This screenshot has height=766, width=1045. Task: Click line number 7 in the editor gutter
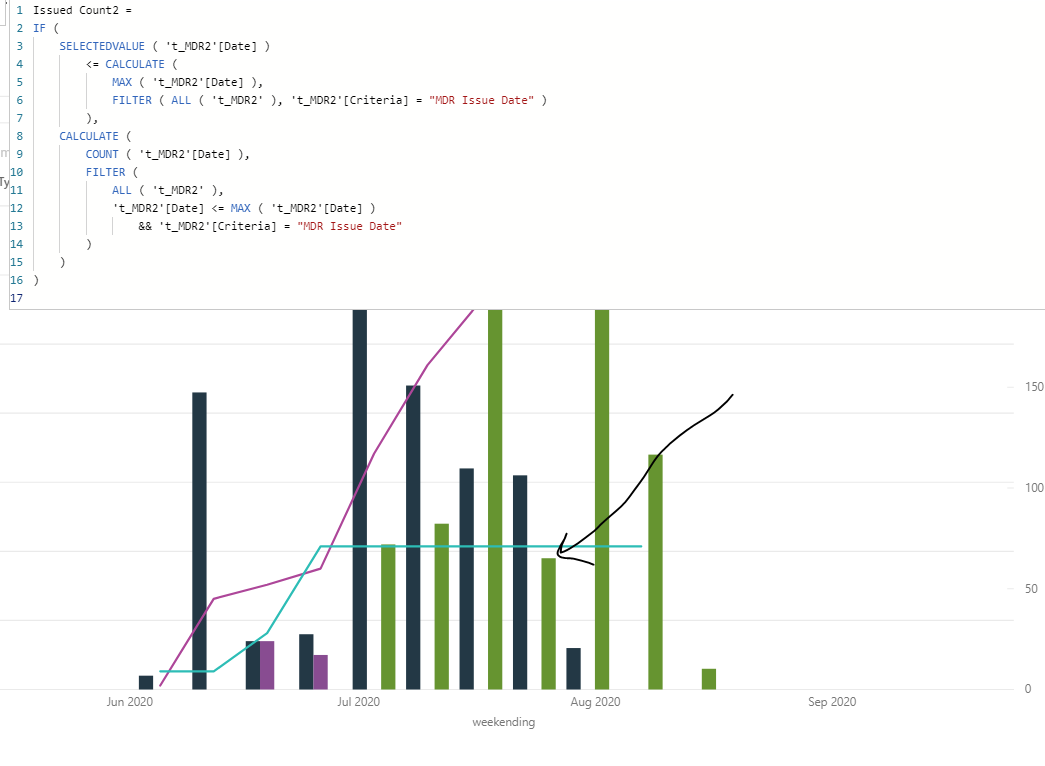click(x=19, y=118)
